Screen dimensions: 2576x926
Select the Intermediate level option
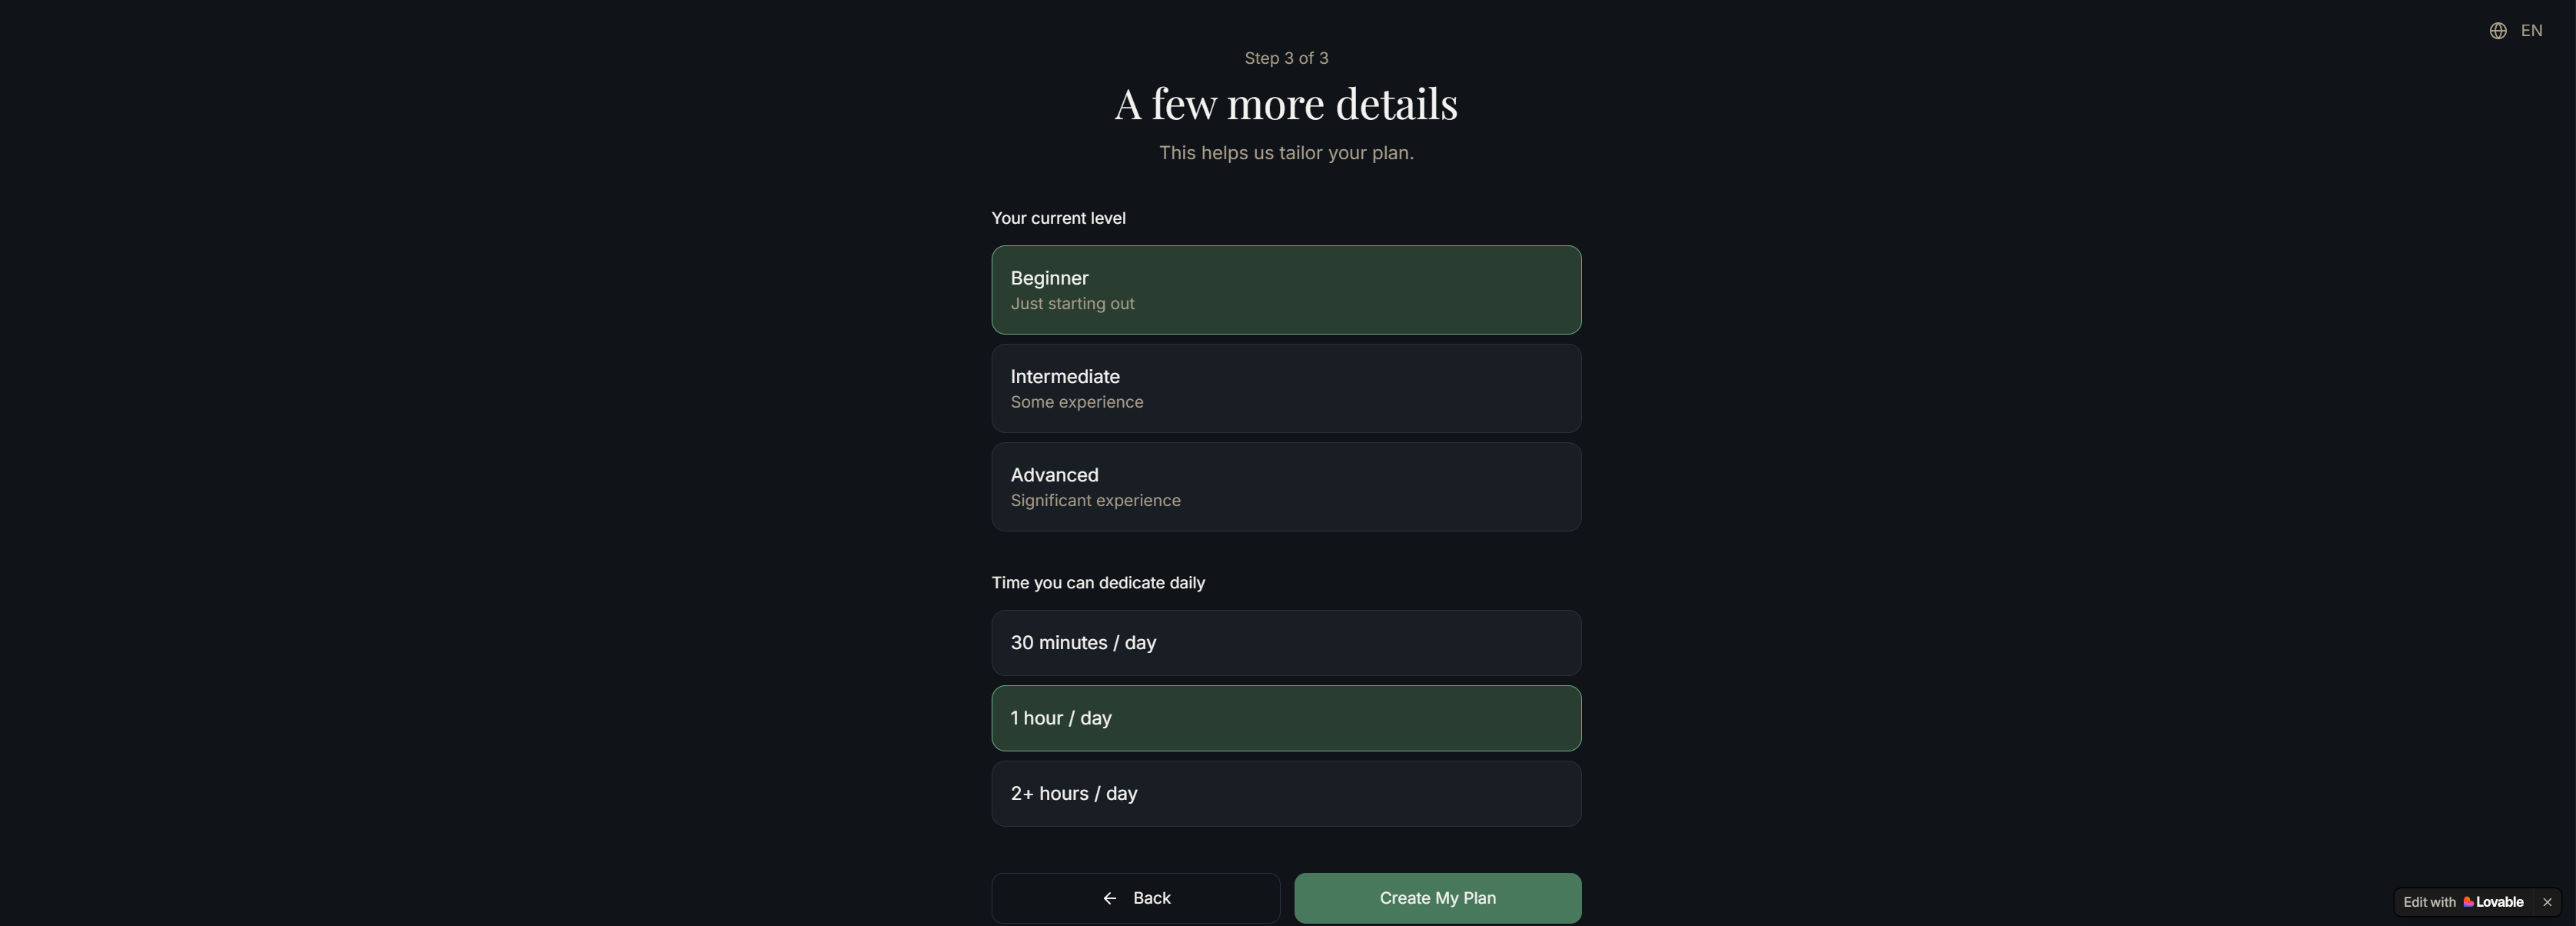(x=1286, y=388)
